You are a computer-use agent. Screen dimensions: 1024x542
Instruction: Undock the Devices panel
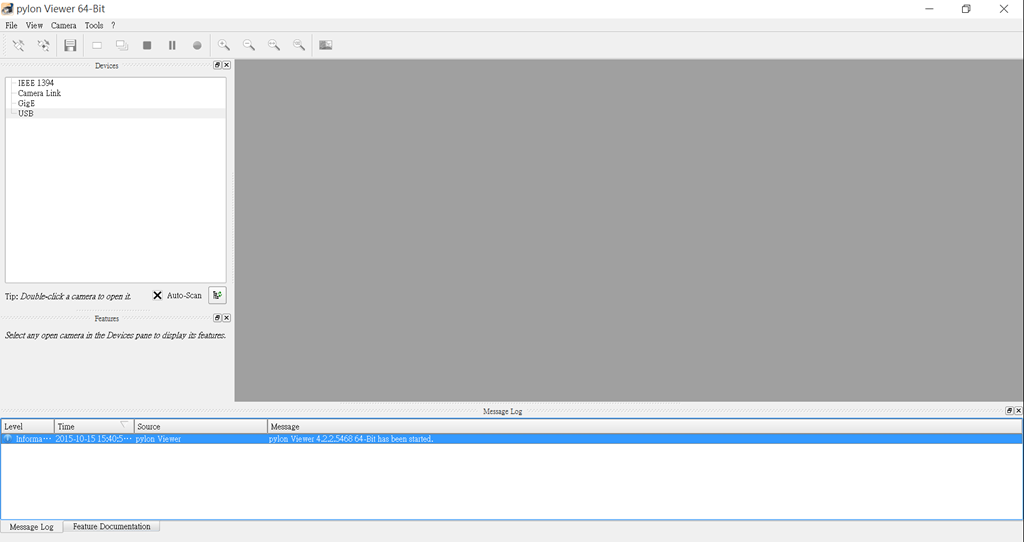click(217, 65)
